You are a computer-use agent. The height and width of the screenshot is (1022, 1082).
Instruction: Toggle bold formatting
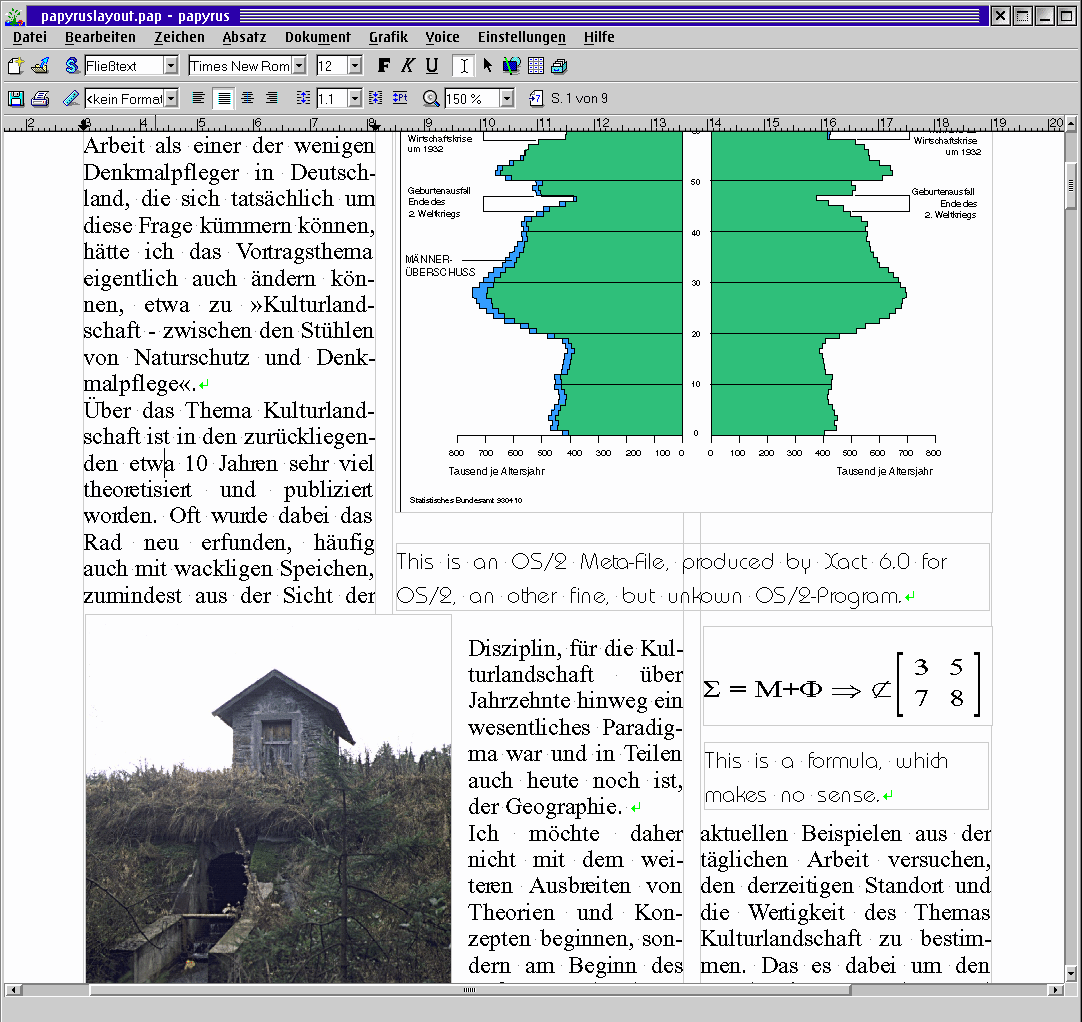click(383, 66)
